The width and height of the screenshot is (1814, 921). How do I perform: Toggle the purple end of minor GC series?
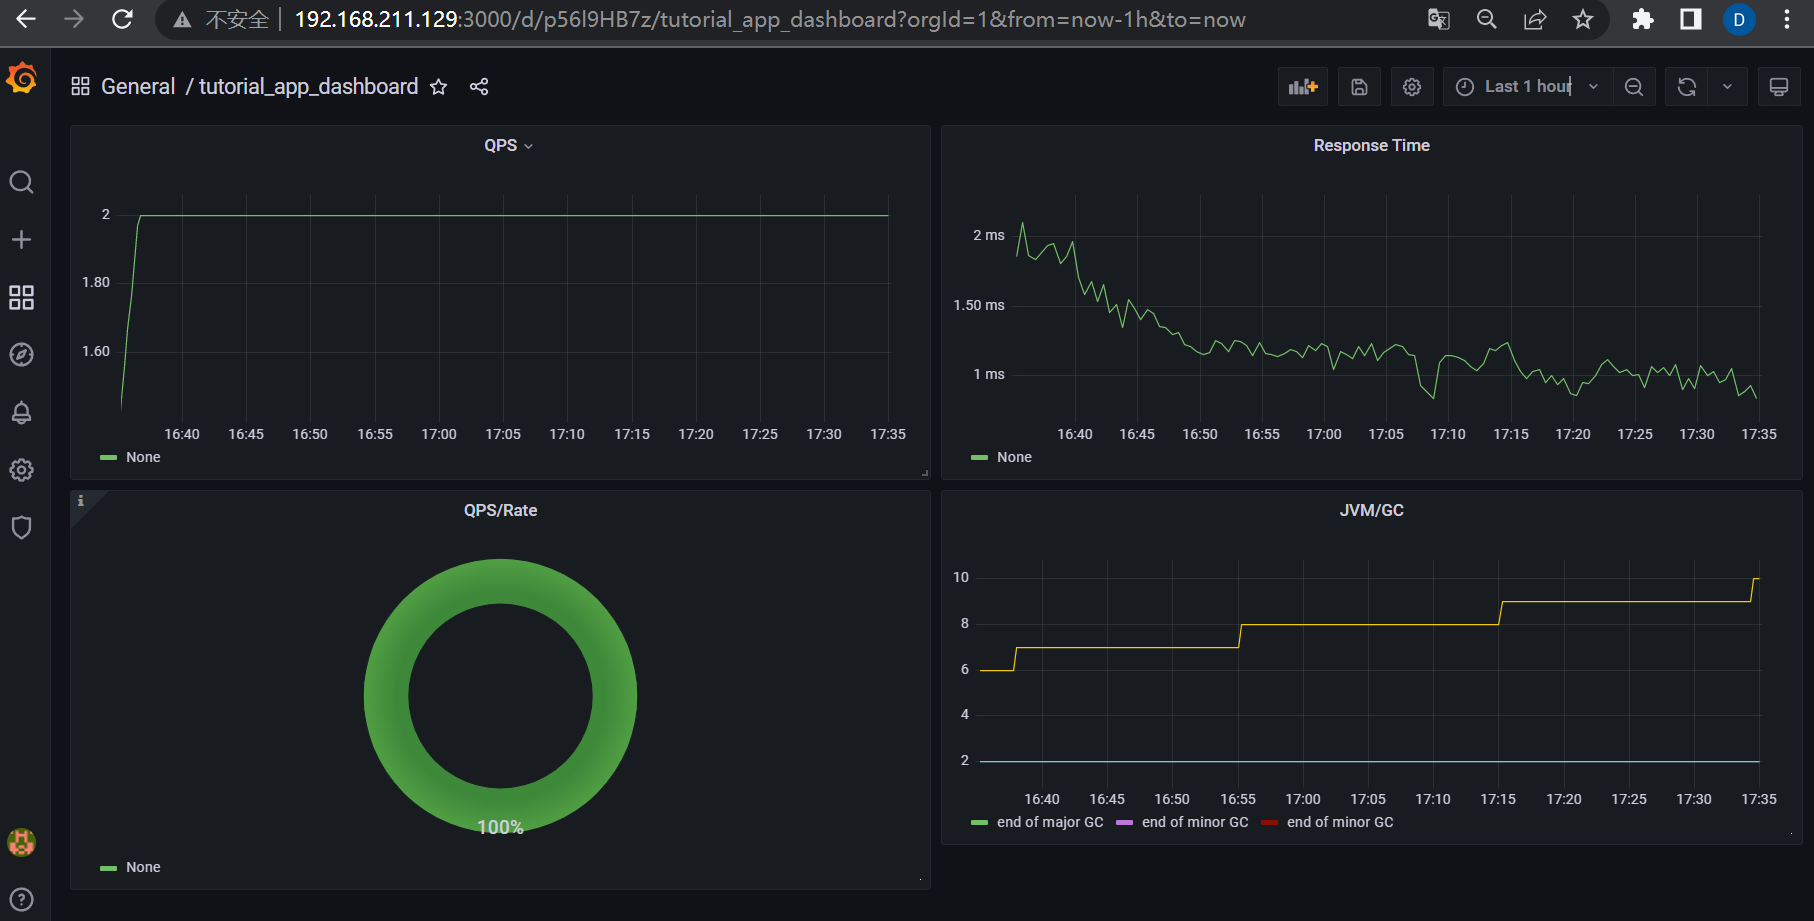point(1195,822)
